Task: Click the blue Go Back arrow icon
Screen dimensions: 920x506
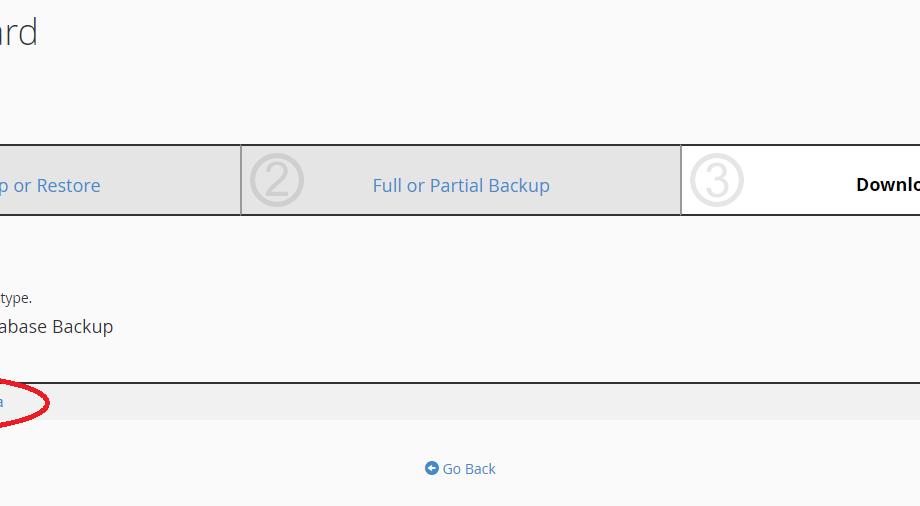Action: point(432,468)
